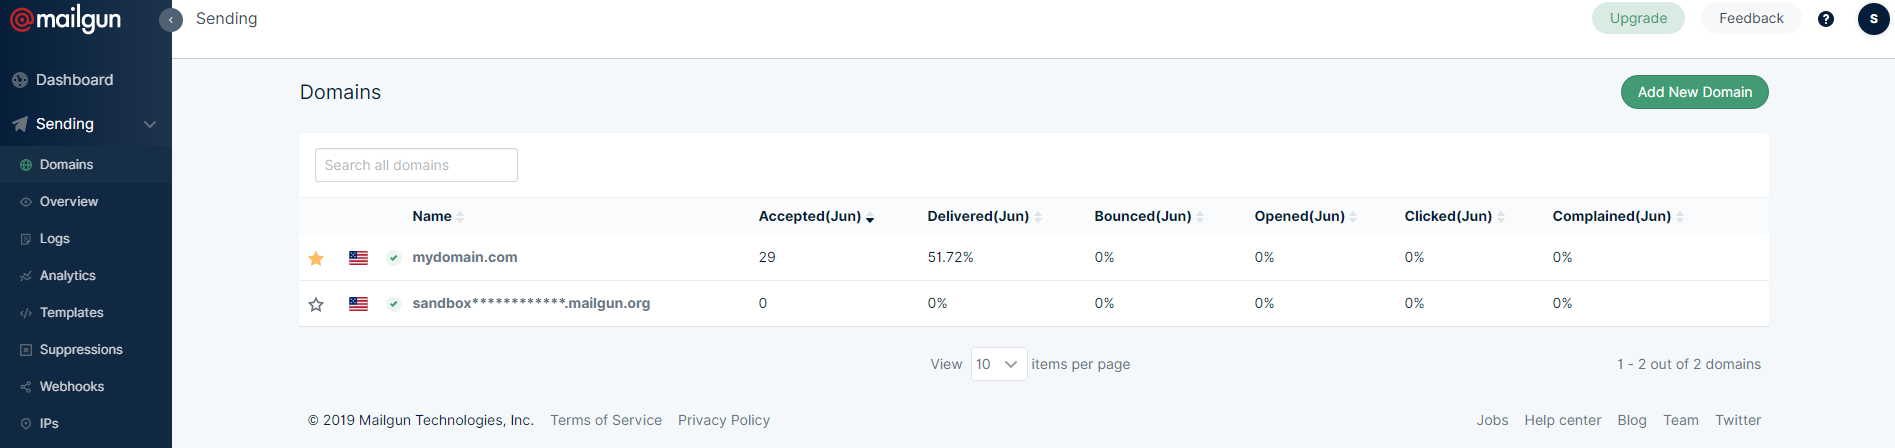Open Terms of Service link
This screenshot has width=1895, height=448.
pos(606,420)
